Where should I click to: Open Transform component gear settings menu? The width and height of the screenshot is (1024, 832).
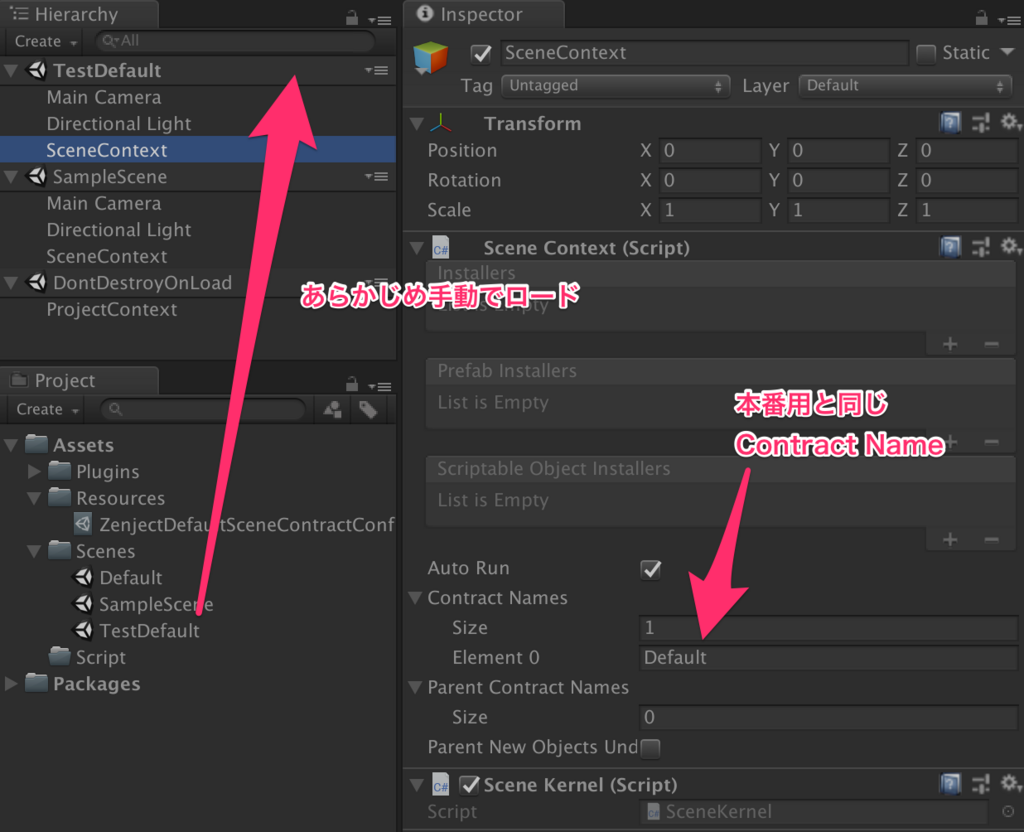click(x=1010, y=122)
